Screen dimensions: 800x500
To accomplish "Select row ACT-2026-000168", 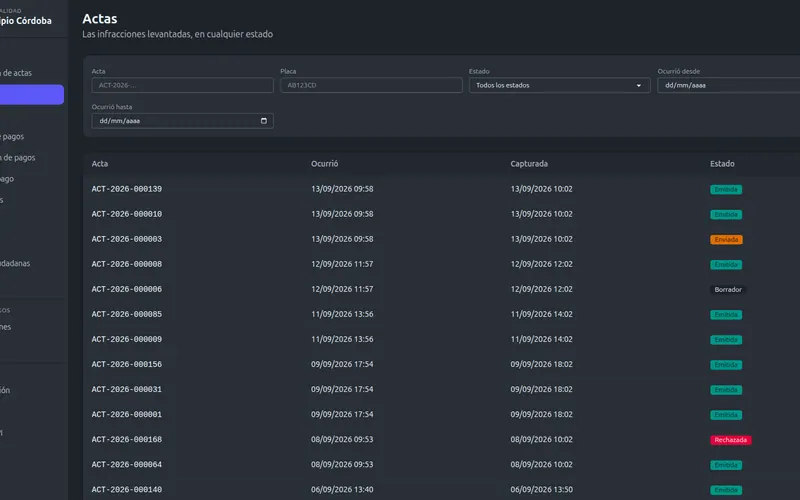I will coord(441,439).
